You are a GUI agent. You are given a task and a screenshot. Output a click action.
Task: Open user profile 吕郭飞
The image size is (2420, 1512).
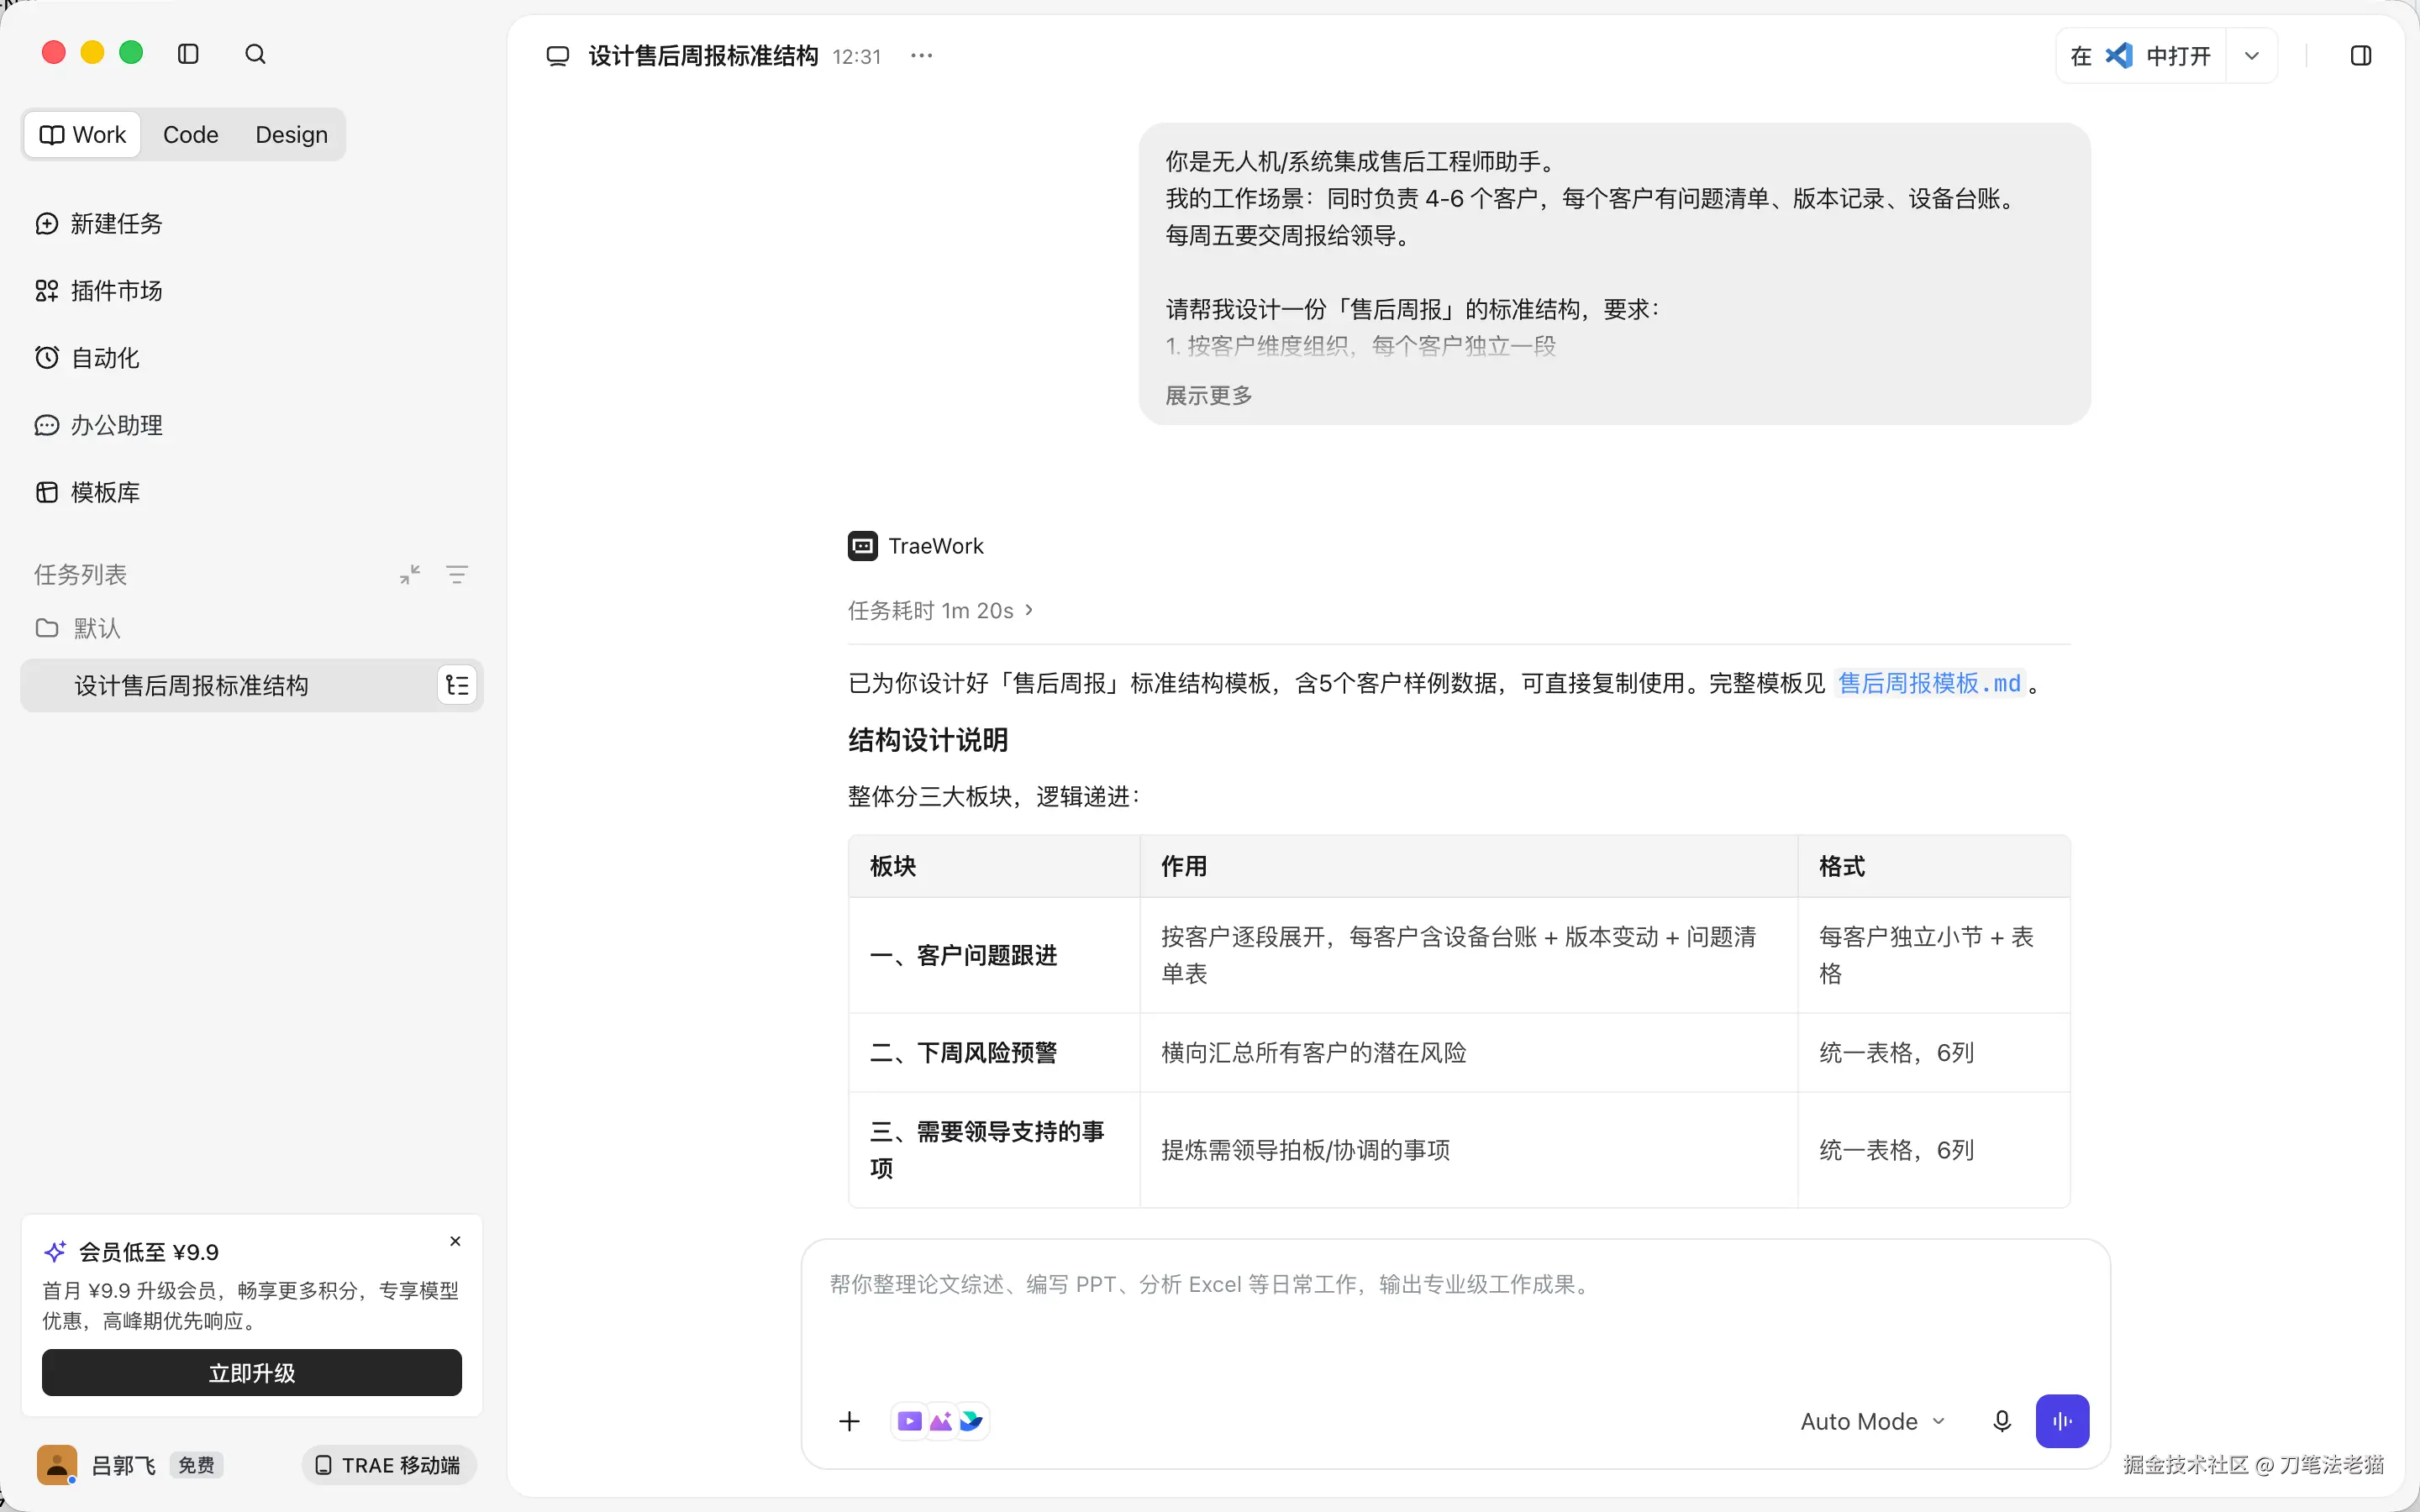click(123, 1465)
